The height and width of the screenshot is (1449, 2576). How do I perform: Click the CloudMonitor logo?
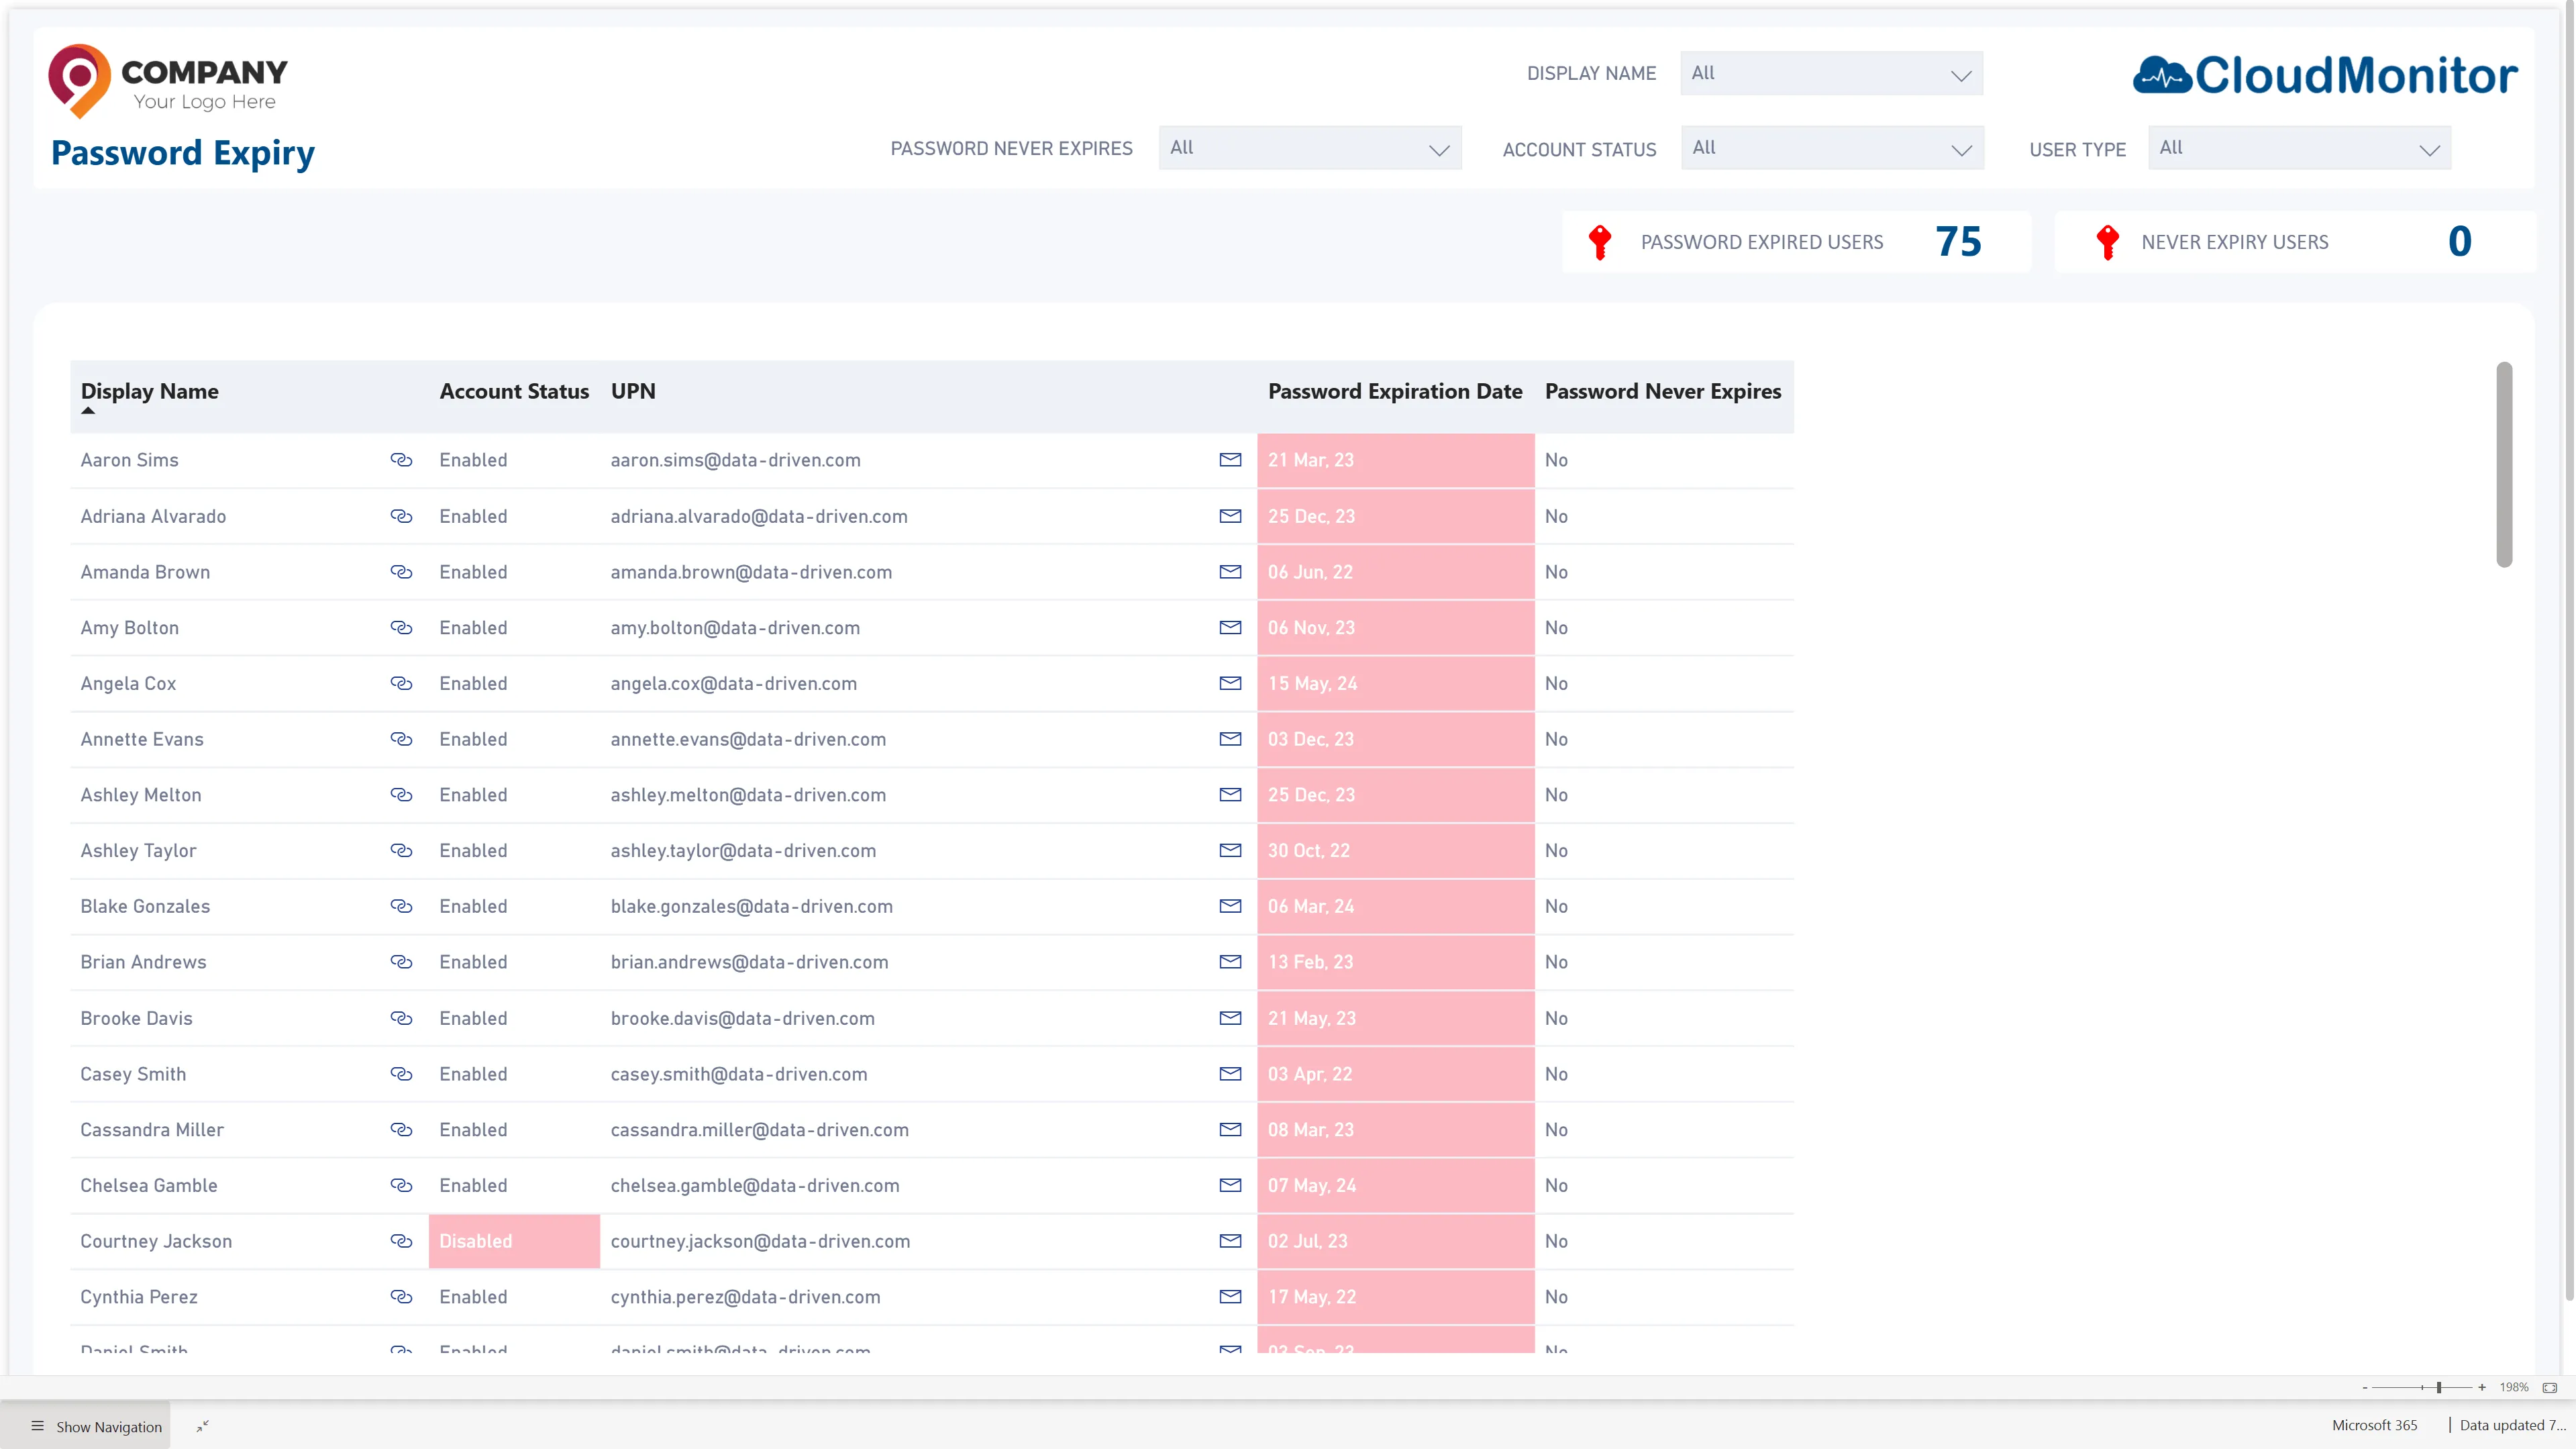(x=2325, y=75)
